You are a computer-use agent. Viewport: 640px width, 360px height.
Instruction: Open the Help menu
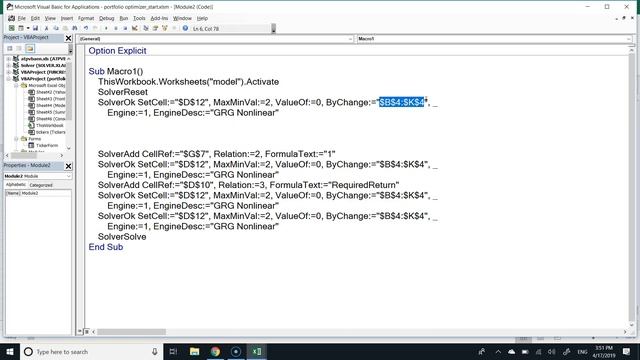[x=202, y=18]
